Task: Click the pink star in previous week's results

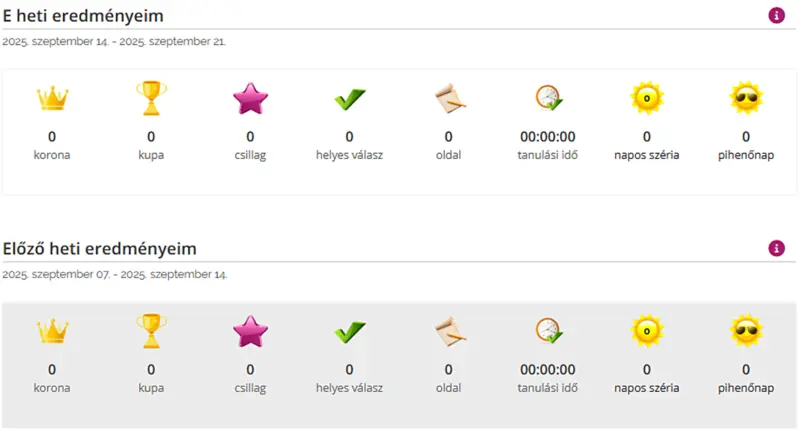Action: (x=250, y=331)
